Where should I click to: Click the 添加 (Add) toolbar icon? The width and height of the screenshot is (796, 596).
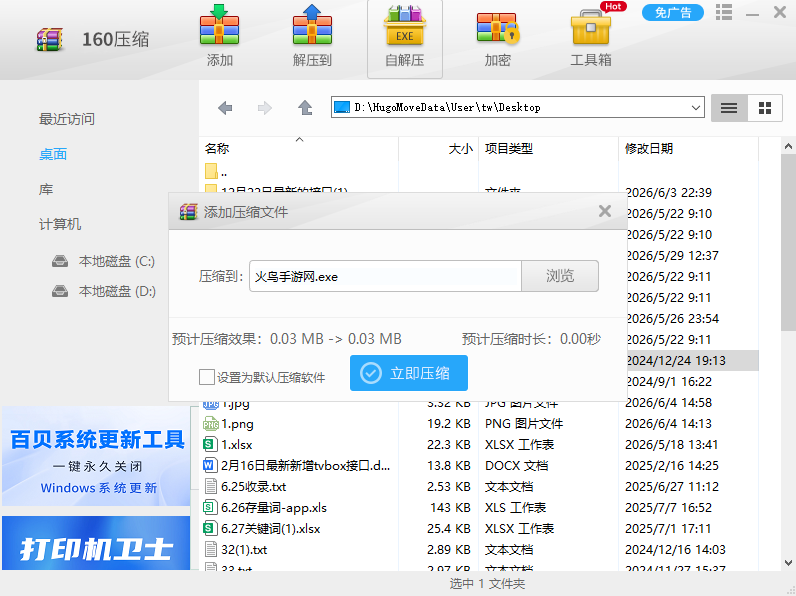click(x=219, y=36)
